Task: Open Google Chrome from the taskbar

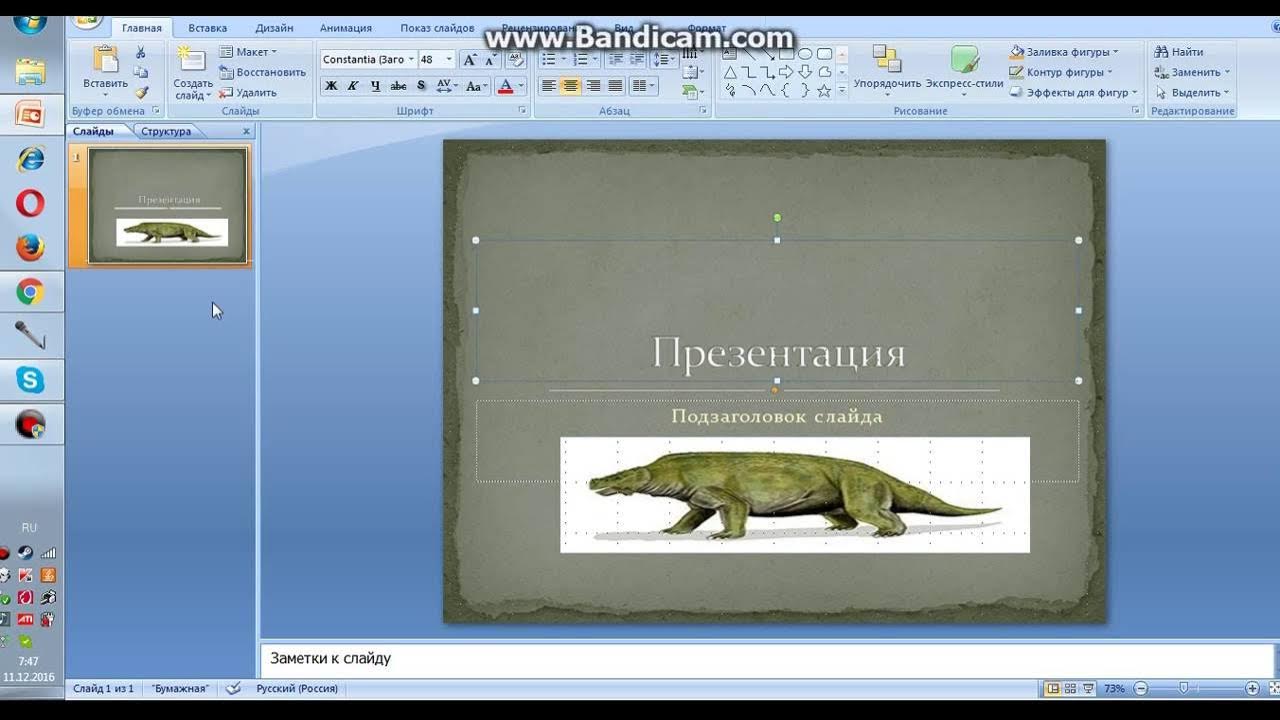Action: (30, 292)
